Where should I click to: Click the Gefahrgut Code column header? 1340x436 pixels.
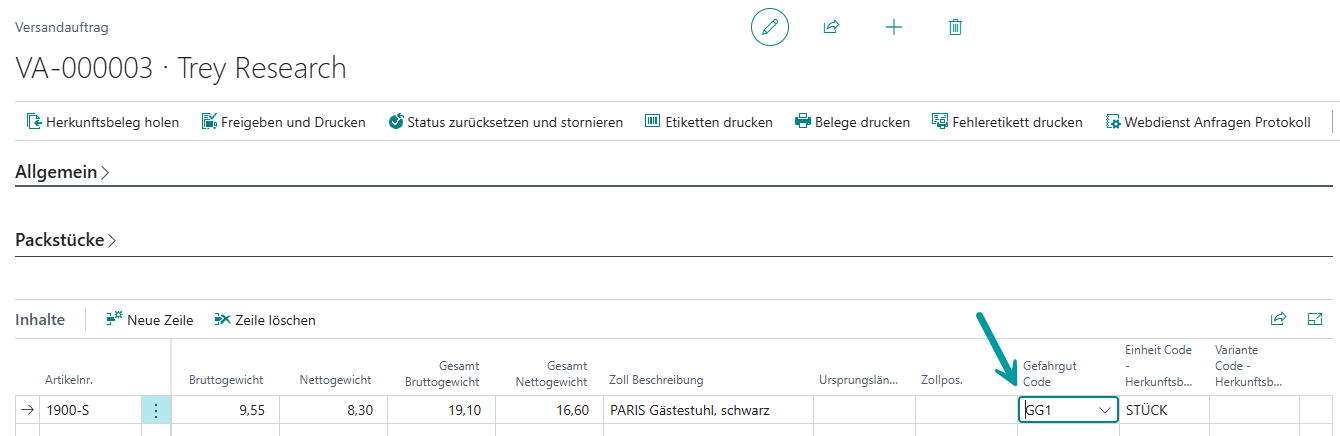click(x=1049, y=374)
